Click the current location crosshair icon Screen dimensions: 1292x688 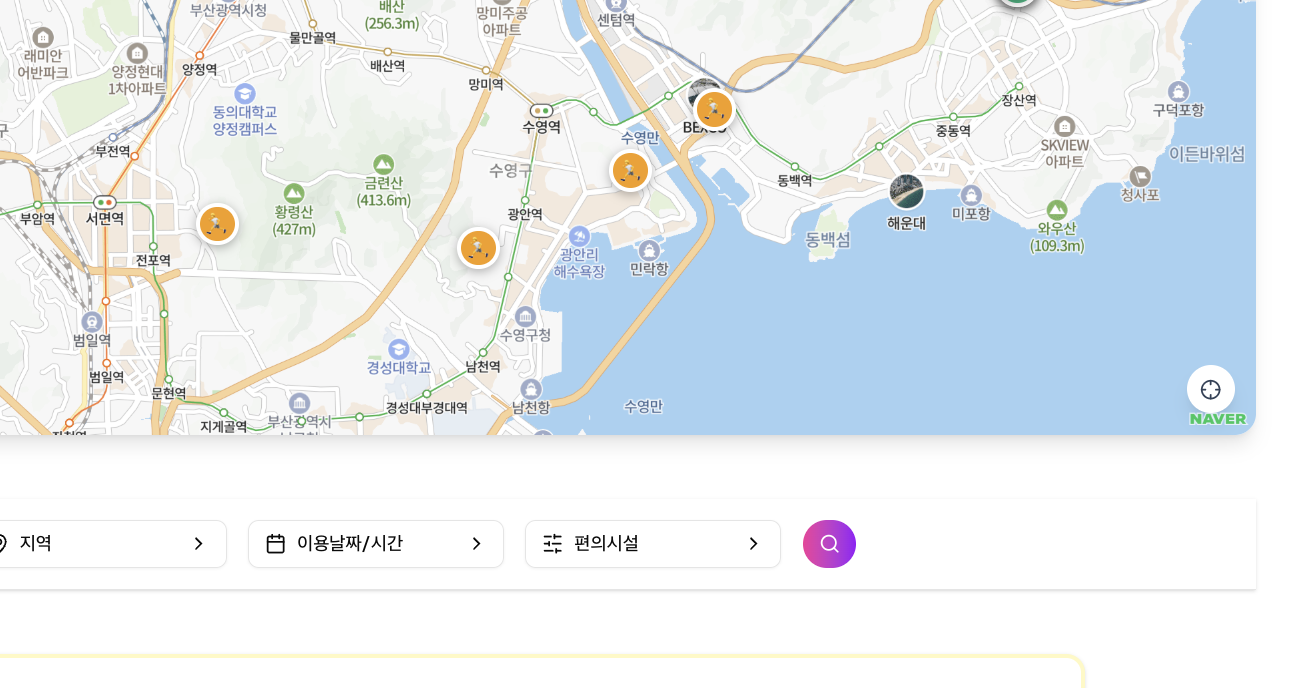click(1211, 389)
